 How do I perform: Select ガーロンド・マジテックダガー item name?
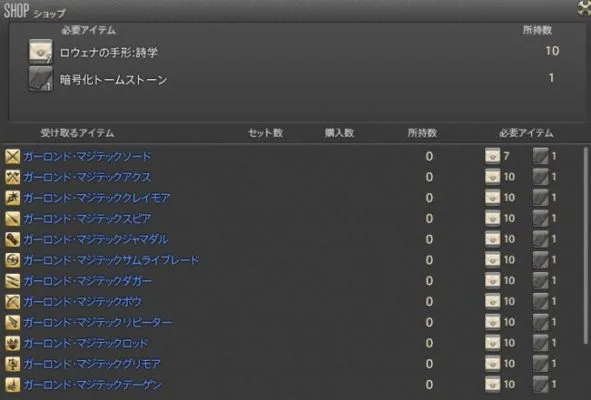tap(88, 280)
